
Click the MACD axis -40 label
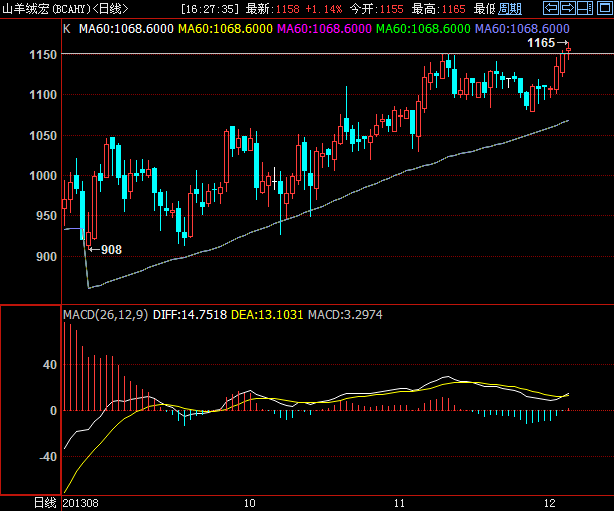click(x=48, y=457)
